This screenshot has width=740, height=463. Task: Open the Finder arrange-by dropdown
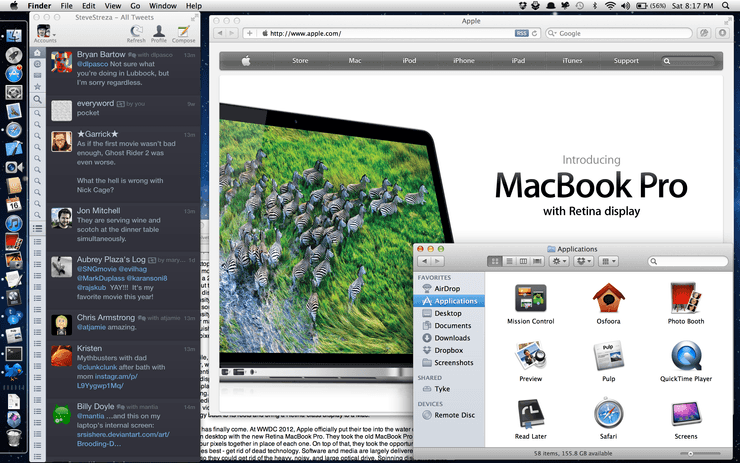click(x=608, y=261)
